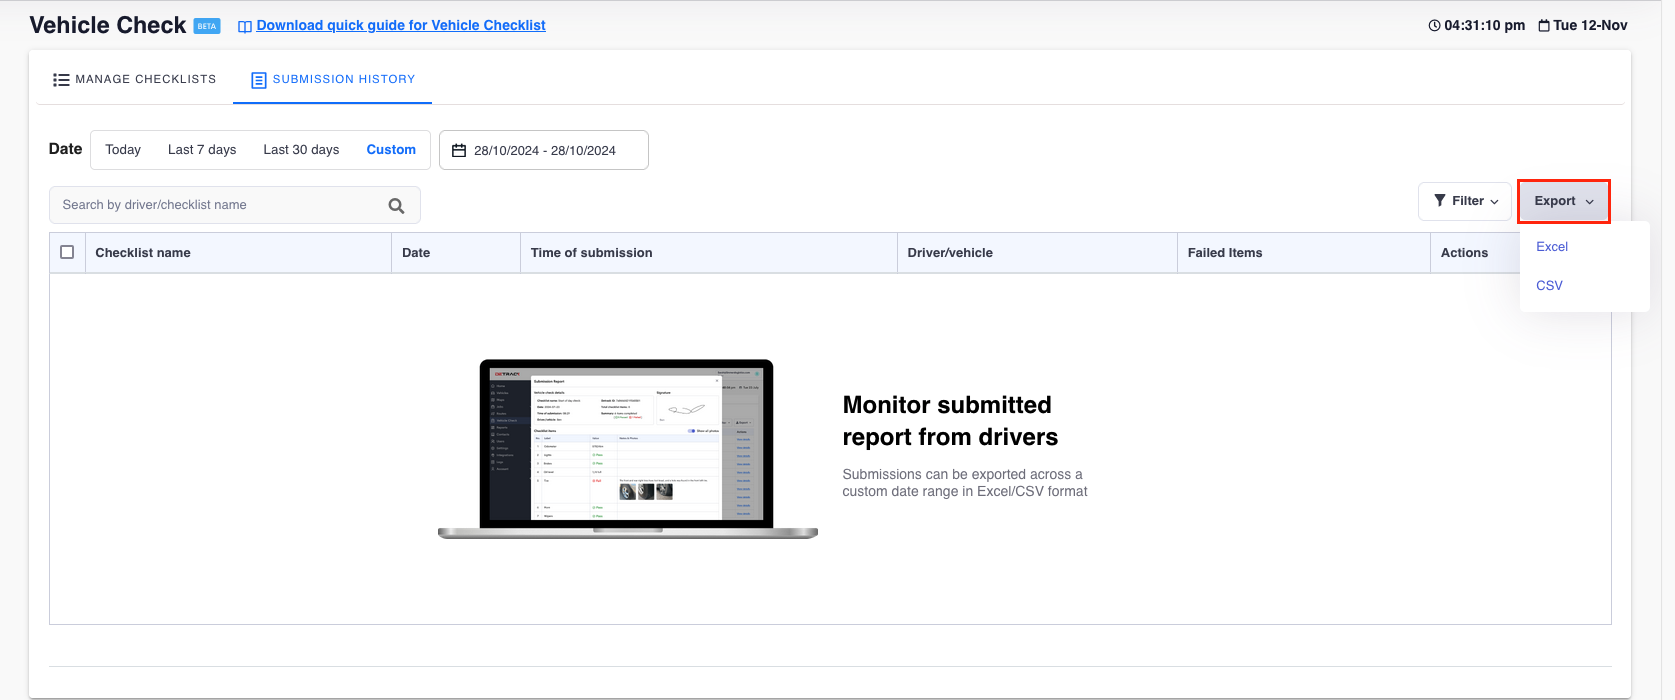
Task: Select the Today date range option
Action: pos(123,150)
